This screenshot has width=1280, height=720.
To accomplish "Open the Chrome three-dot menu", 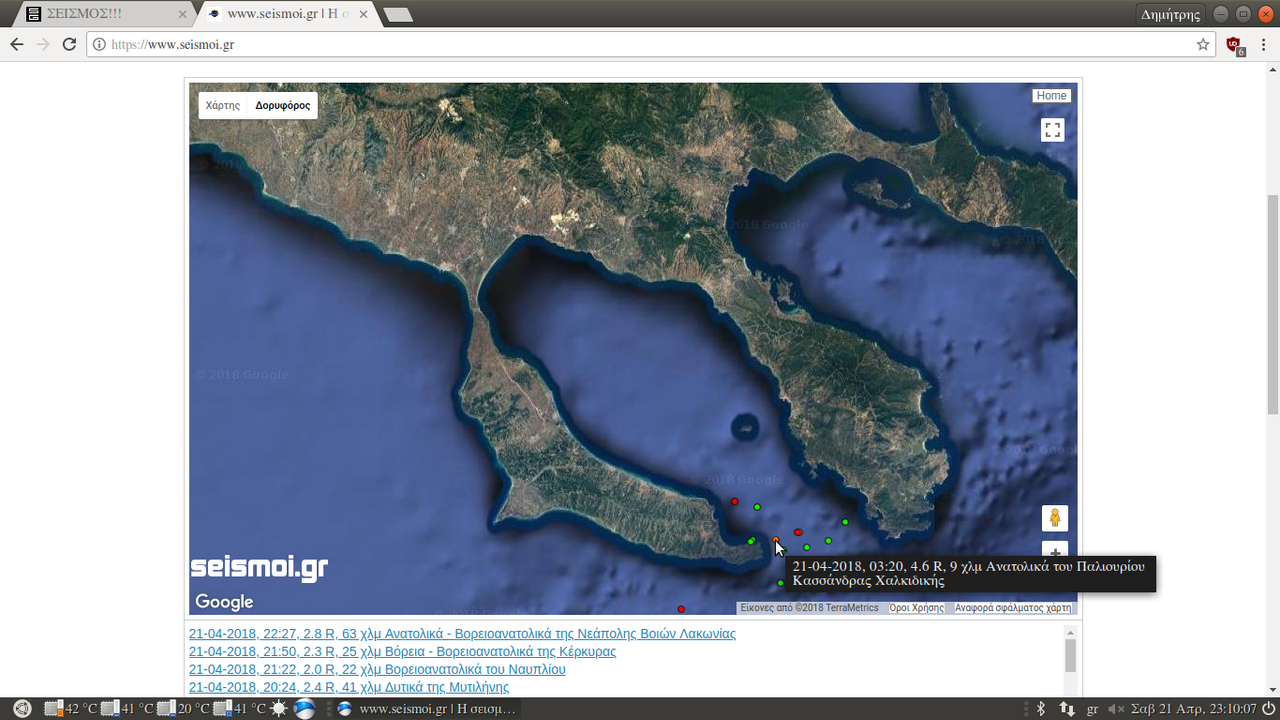I will 1263,44.
